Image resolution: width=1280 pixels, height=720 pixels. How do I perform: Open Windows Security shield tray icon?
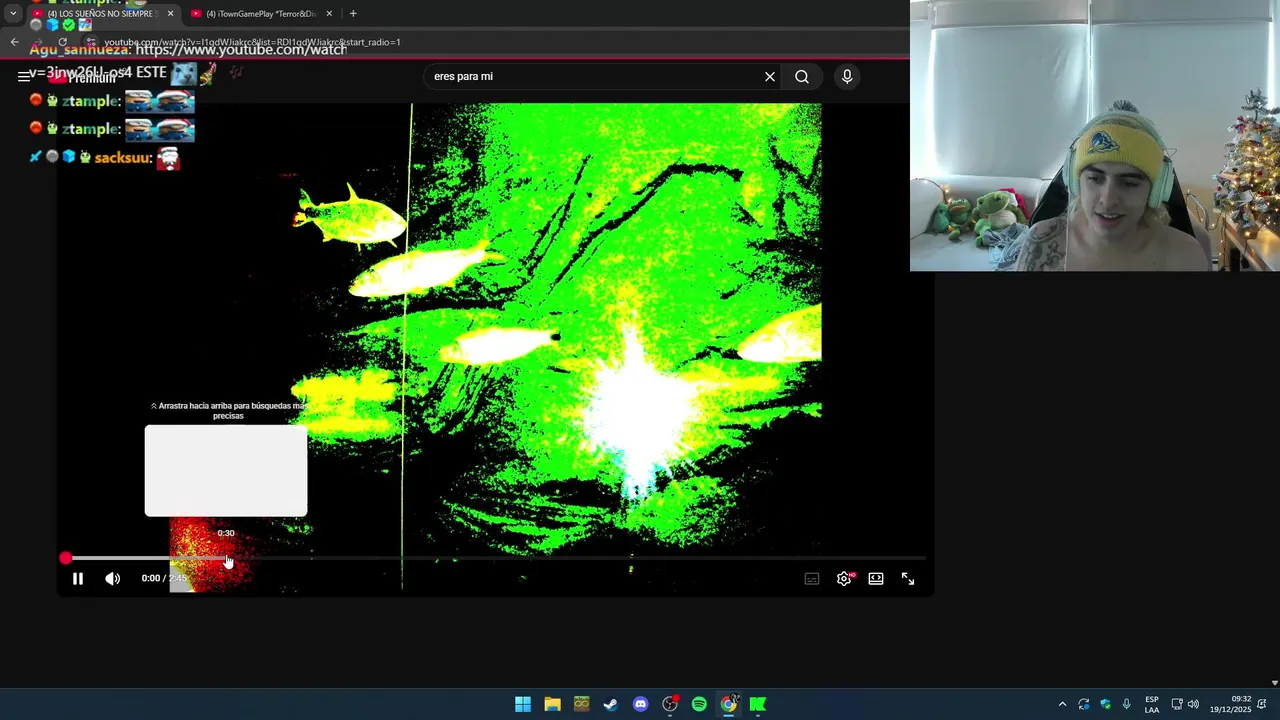tap(1106, 704)
